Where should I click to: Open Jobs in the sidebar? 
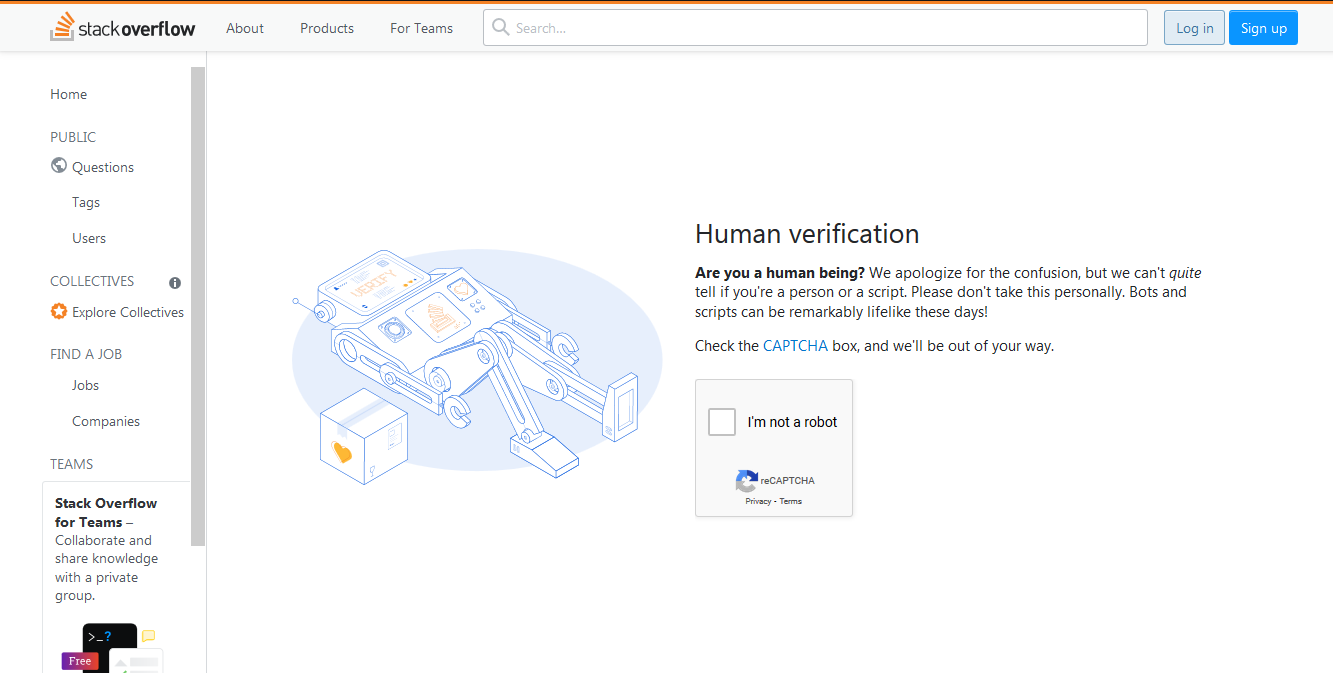tap(85, 385)
